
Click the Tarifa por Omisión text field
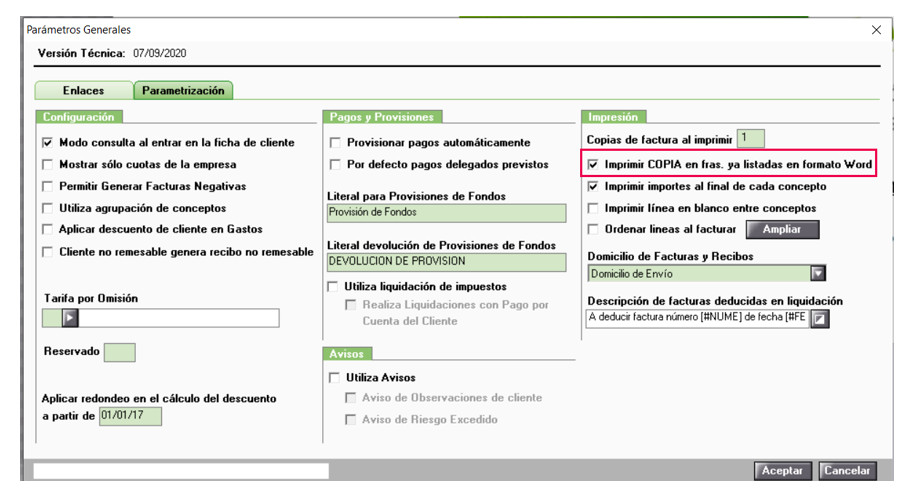pyautogui.click(x=178, y=318)
